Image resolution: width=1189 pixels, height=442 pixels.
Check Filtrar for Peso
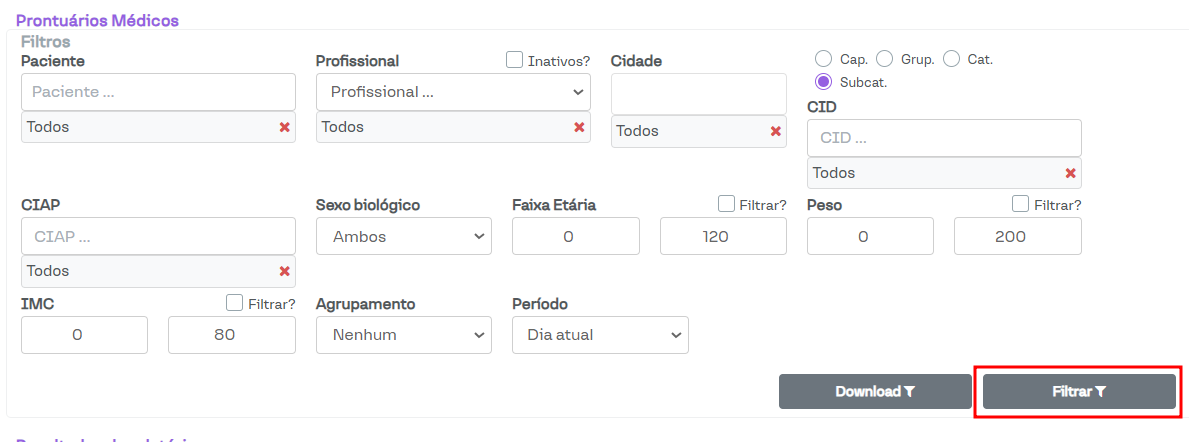(x=1021, y=204)
